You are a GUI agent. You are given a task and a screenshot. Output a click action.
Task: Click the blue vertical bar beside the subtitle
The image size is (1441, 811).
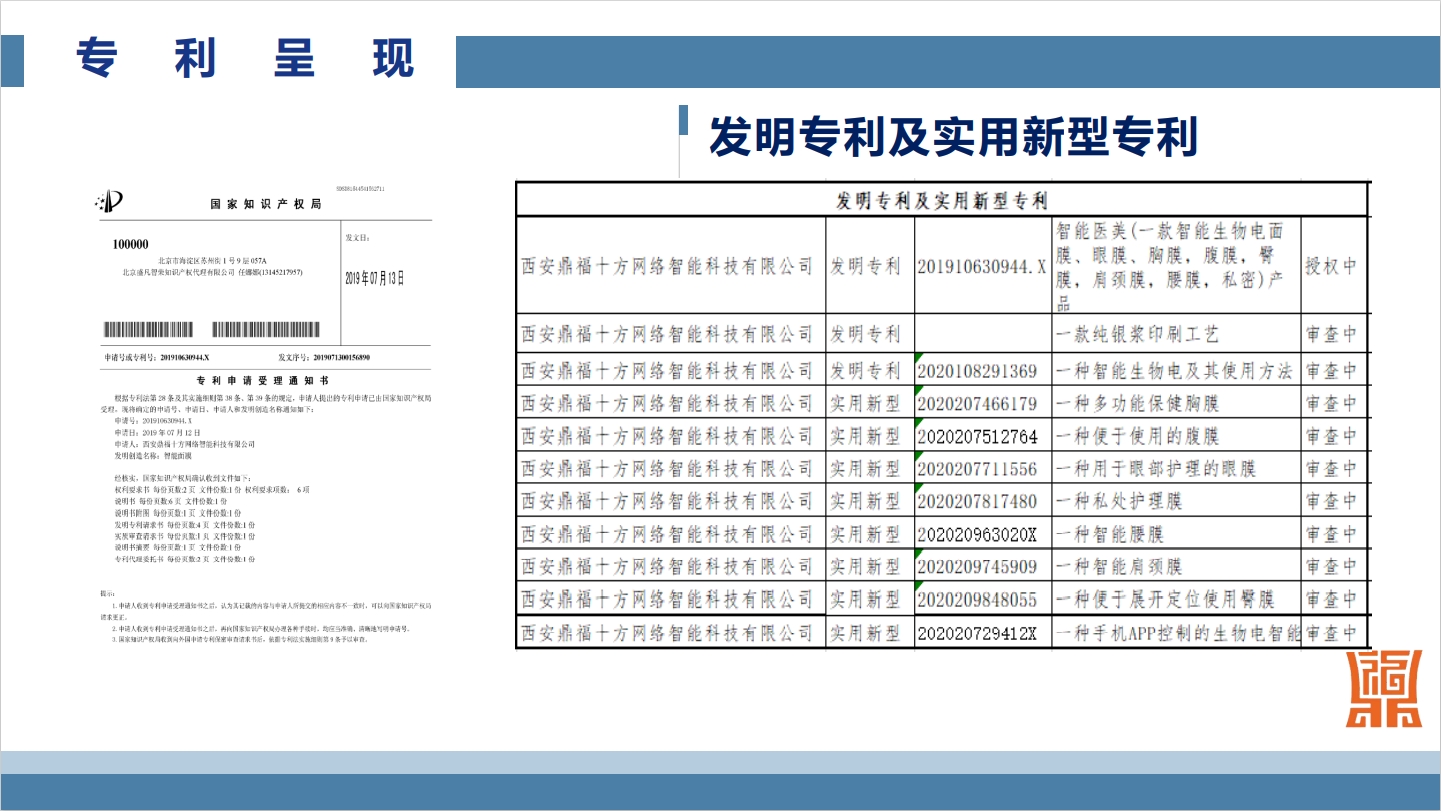click(683, 121)
